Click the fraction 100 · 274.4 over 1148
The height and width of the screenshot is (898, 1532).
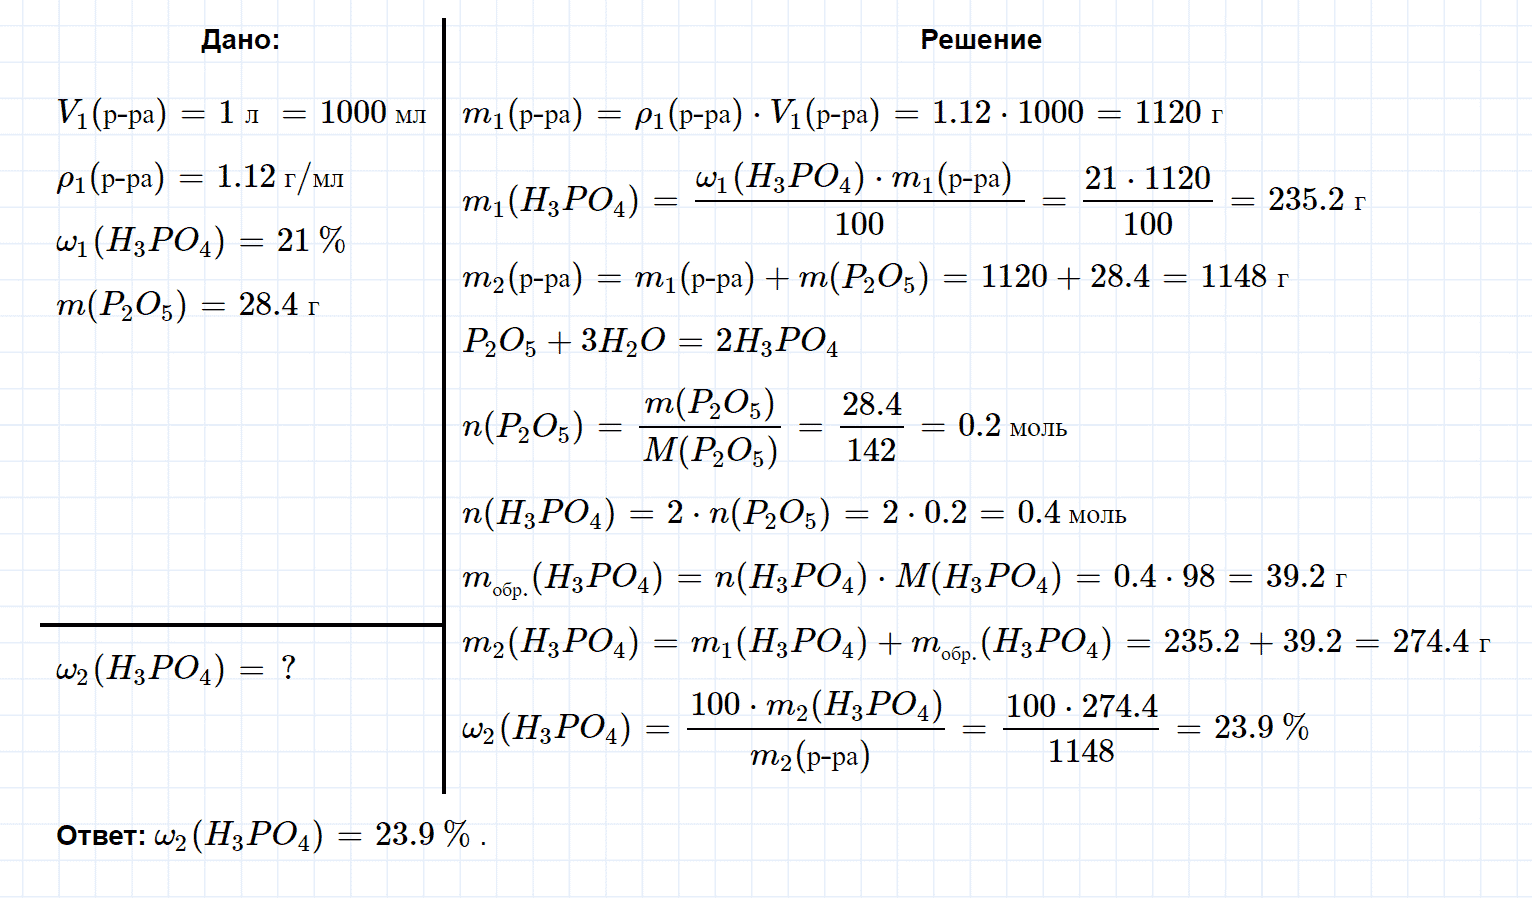[x=1081, y=729]
